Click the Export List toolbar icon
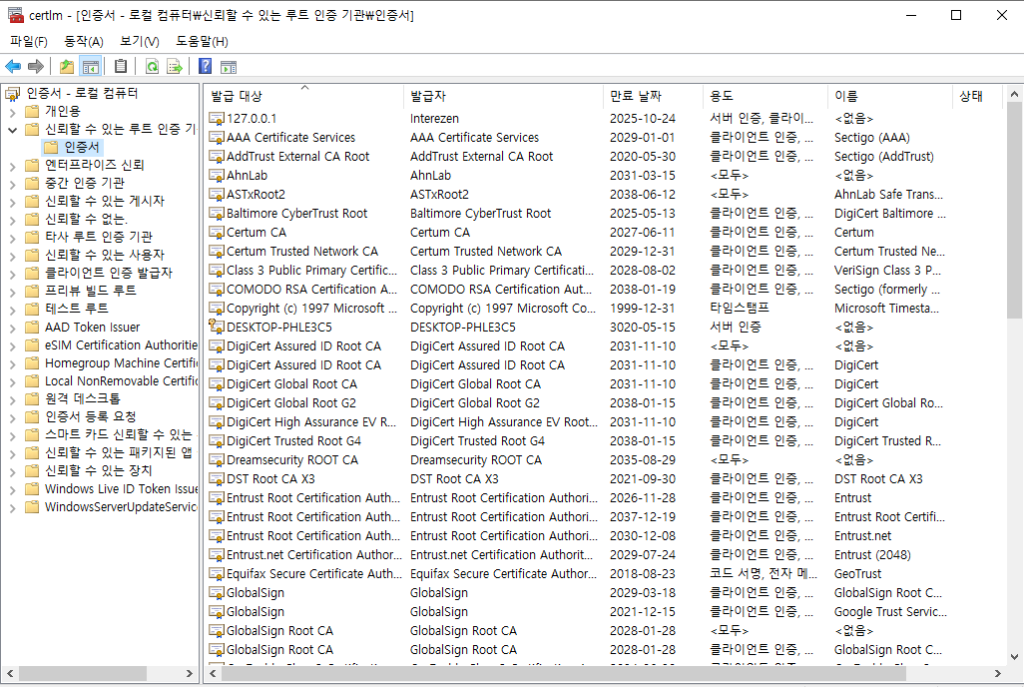This screenshot has height=687, width=1024. (x=174, y=67)
